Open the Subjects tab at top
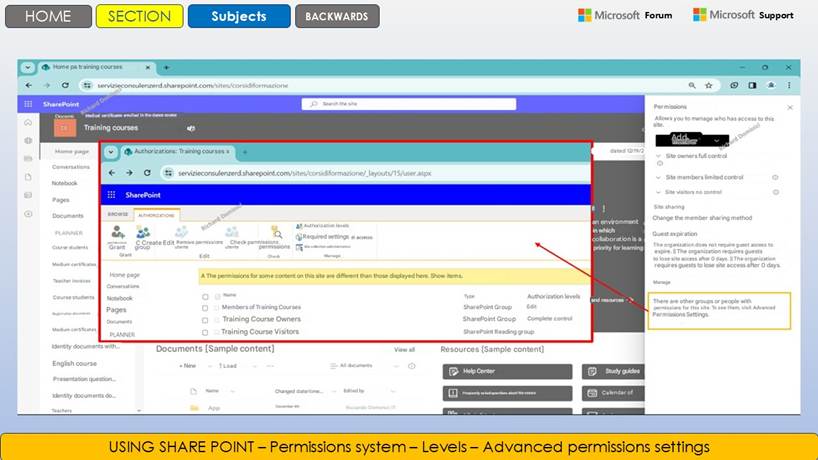Image resolution: width=818 pixels, height=460 pixels. tap(238, 16)
